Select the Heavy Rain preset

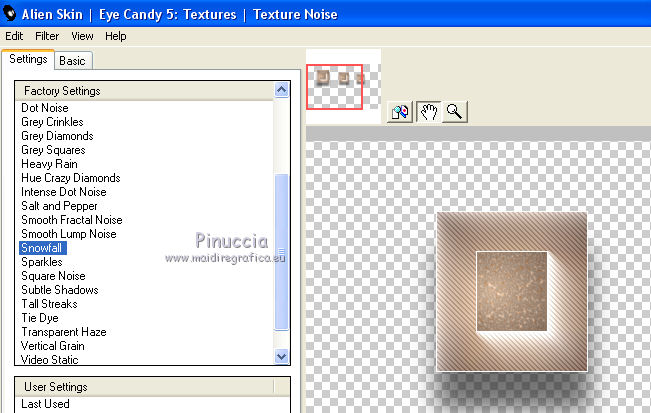[49, 164]
